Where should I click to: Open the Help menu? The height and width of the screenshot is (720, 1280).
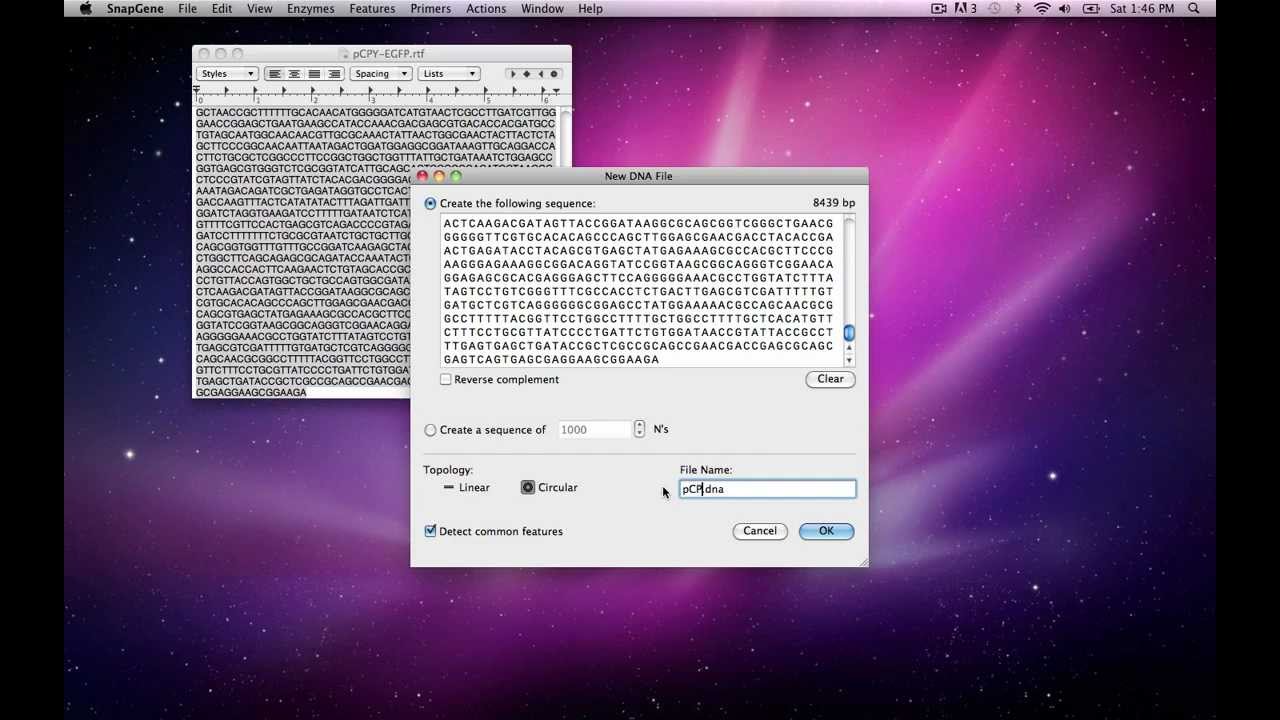(x=590, y=9)
